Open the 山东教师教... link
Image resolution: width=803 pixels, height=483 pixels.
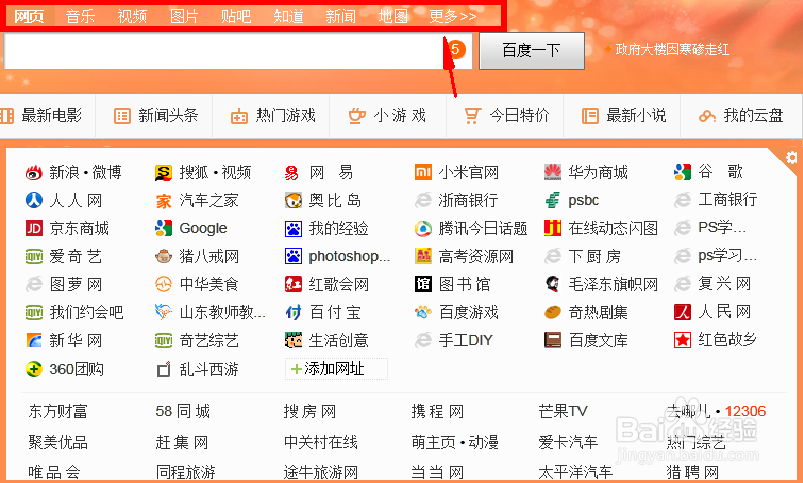tap(223, 312)
